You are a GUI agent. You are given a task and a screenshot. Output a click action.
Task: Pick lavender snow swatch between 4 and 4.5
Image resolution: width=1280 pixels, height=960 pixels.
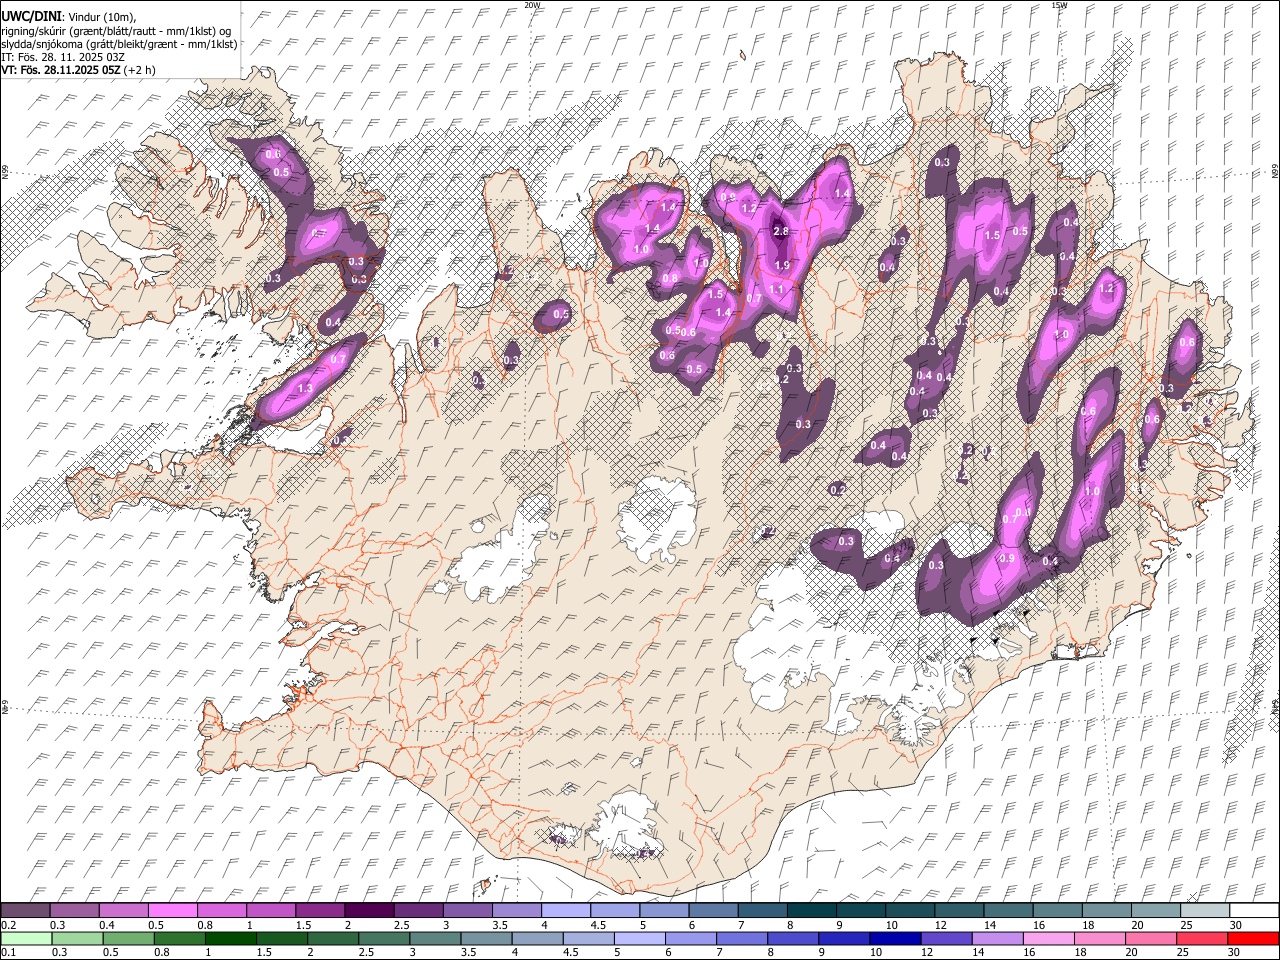tap(565, 910)
